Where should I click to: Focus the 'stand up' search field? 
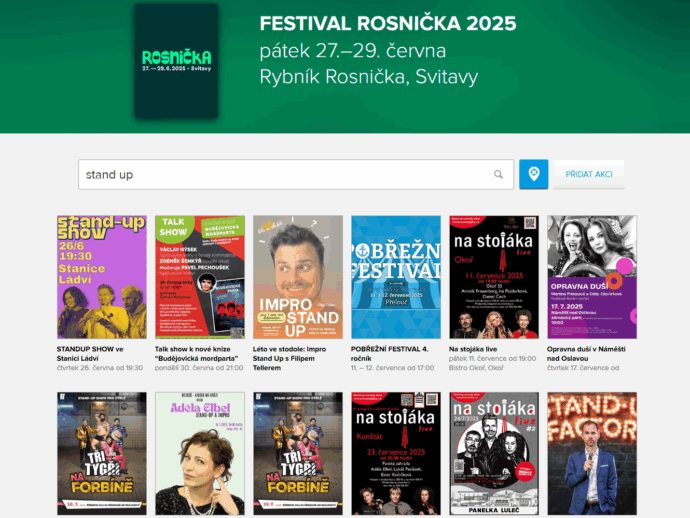(x=296, y=174)
